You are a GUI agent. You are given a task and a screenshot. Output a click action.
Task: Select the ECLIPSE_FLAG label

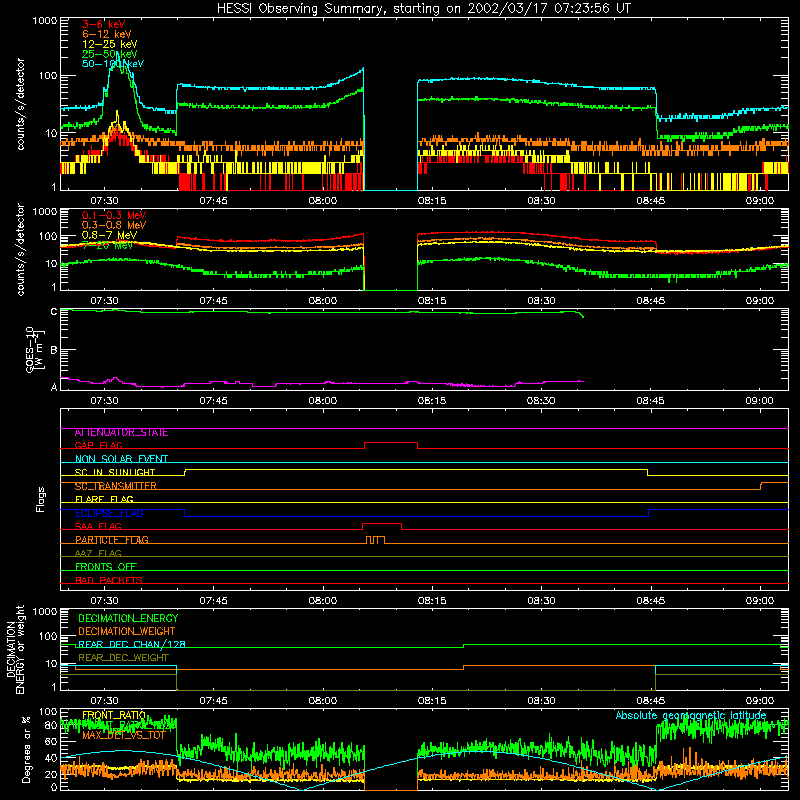(x=109, y=513)
